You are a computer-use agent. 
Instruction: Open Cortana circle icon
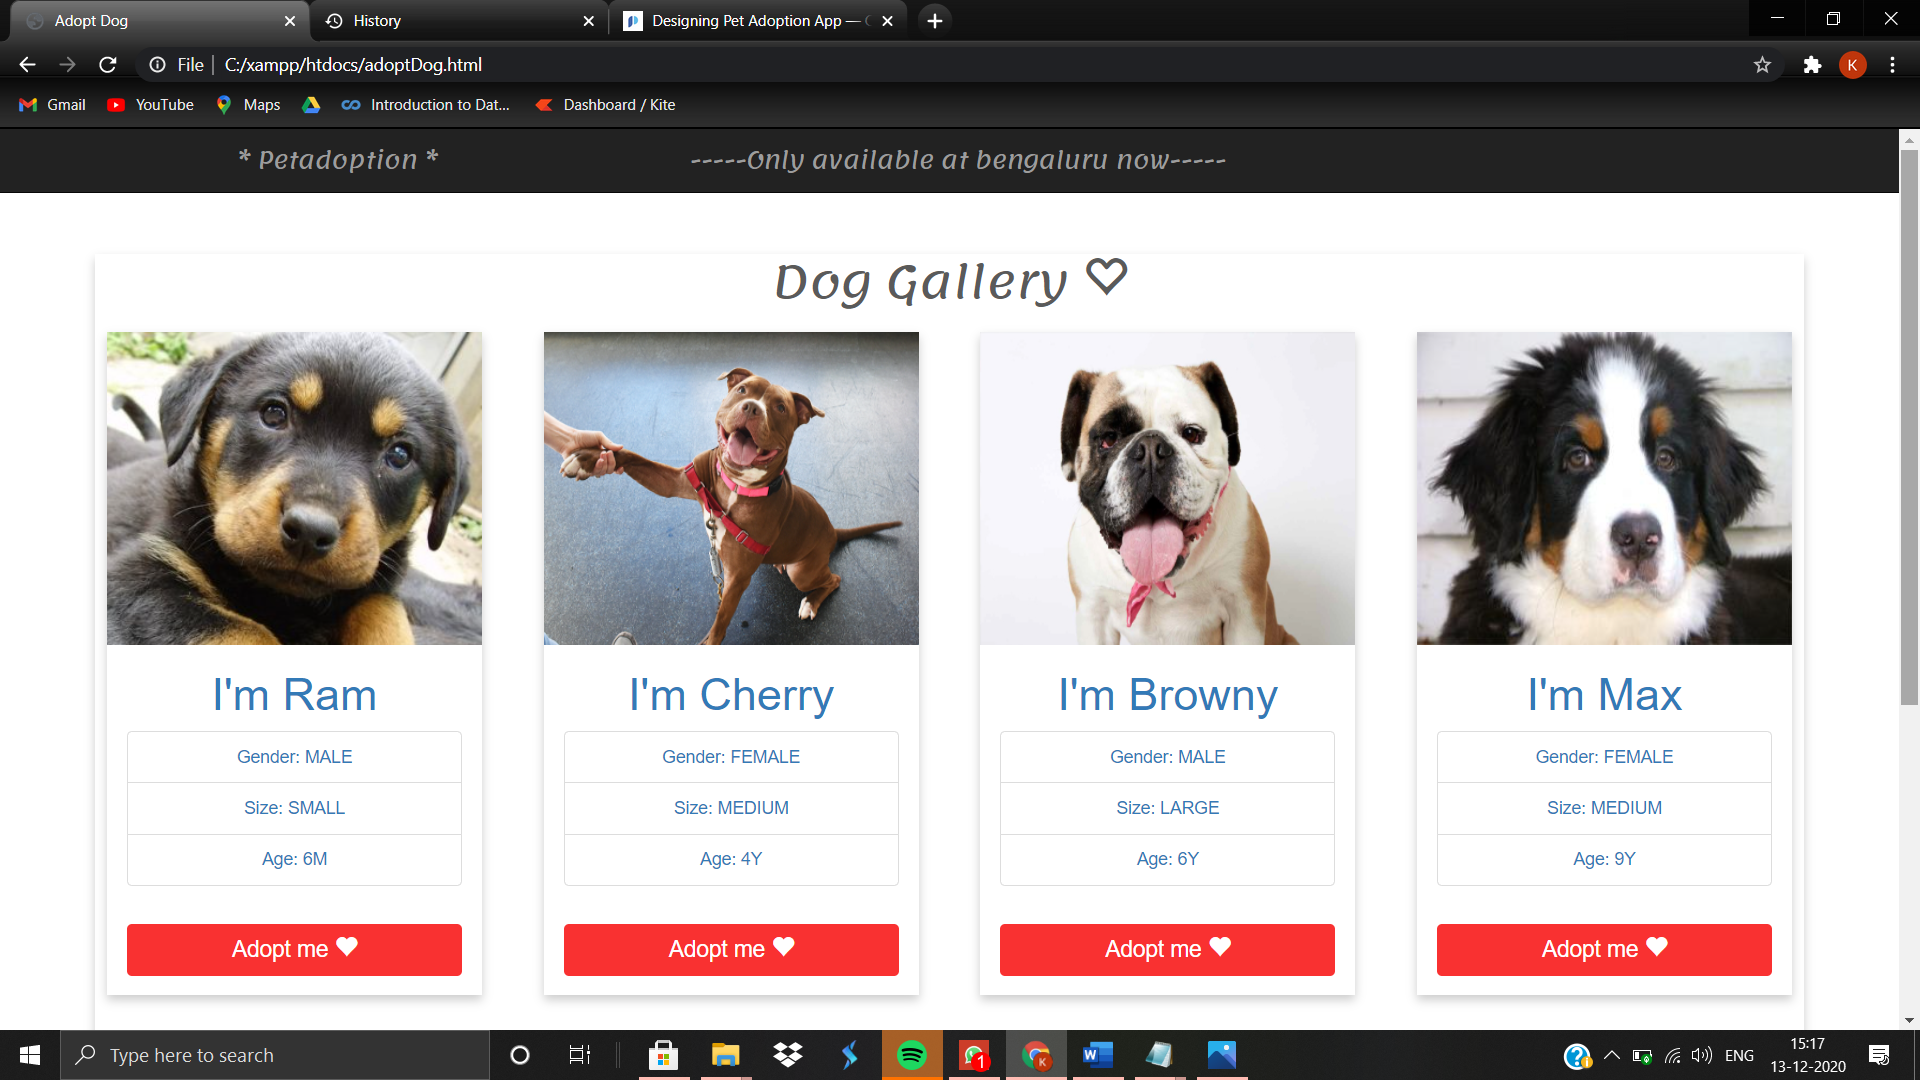click(x=519, y=1055)
